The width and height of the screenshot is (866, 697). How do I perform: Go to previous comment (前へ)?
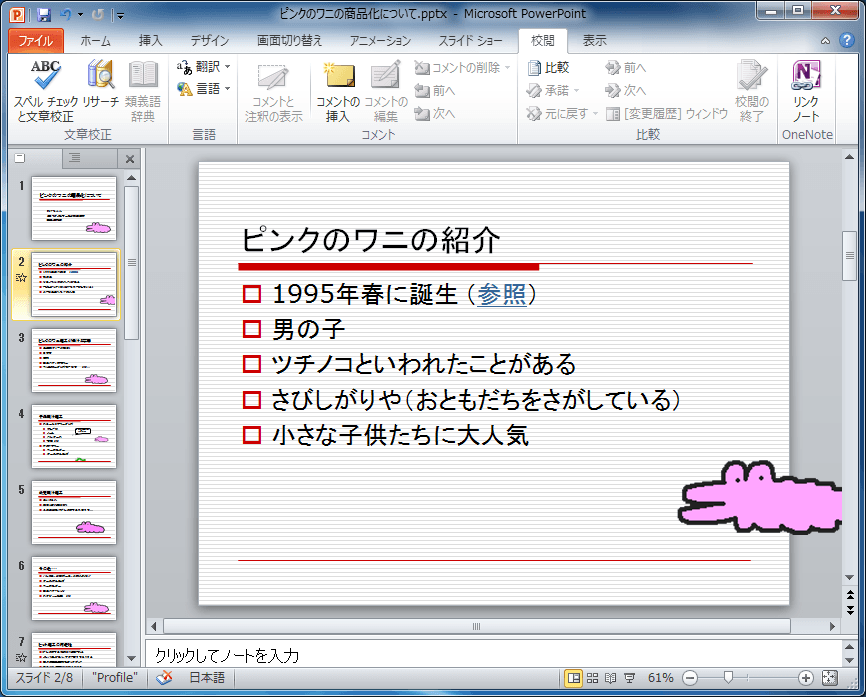(435, 91)
